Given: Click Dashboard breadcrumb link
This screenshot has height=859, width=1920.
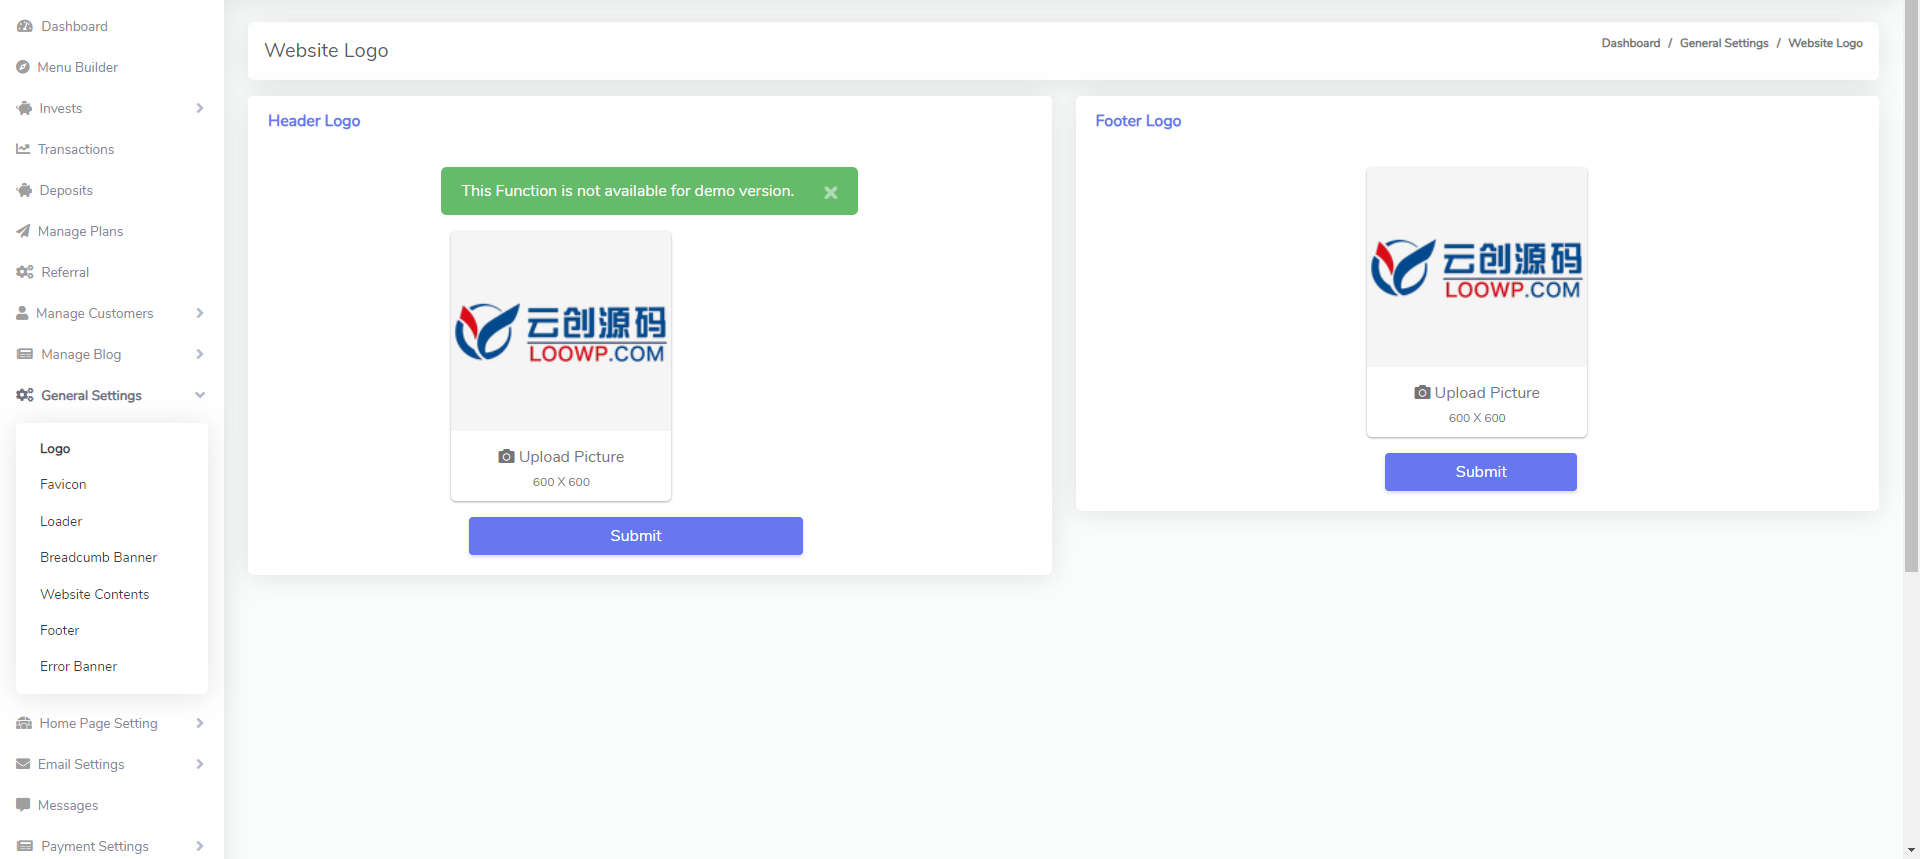Looking at the screenshot, I should [x=1630, y=43].
